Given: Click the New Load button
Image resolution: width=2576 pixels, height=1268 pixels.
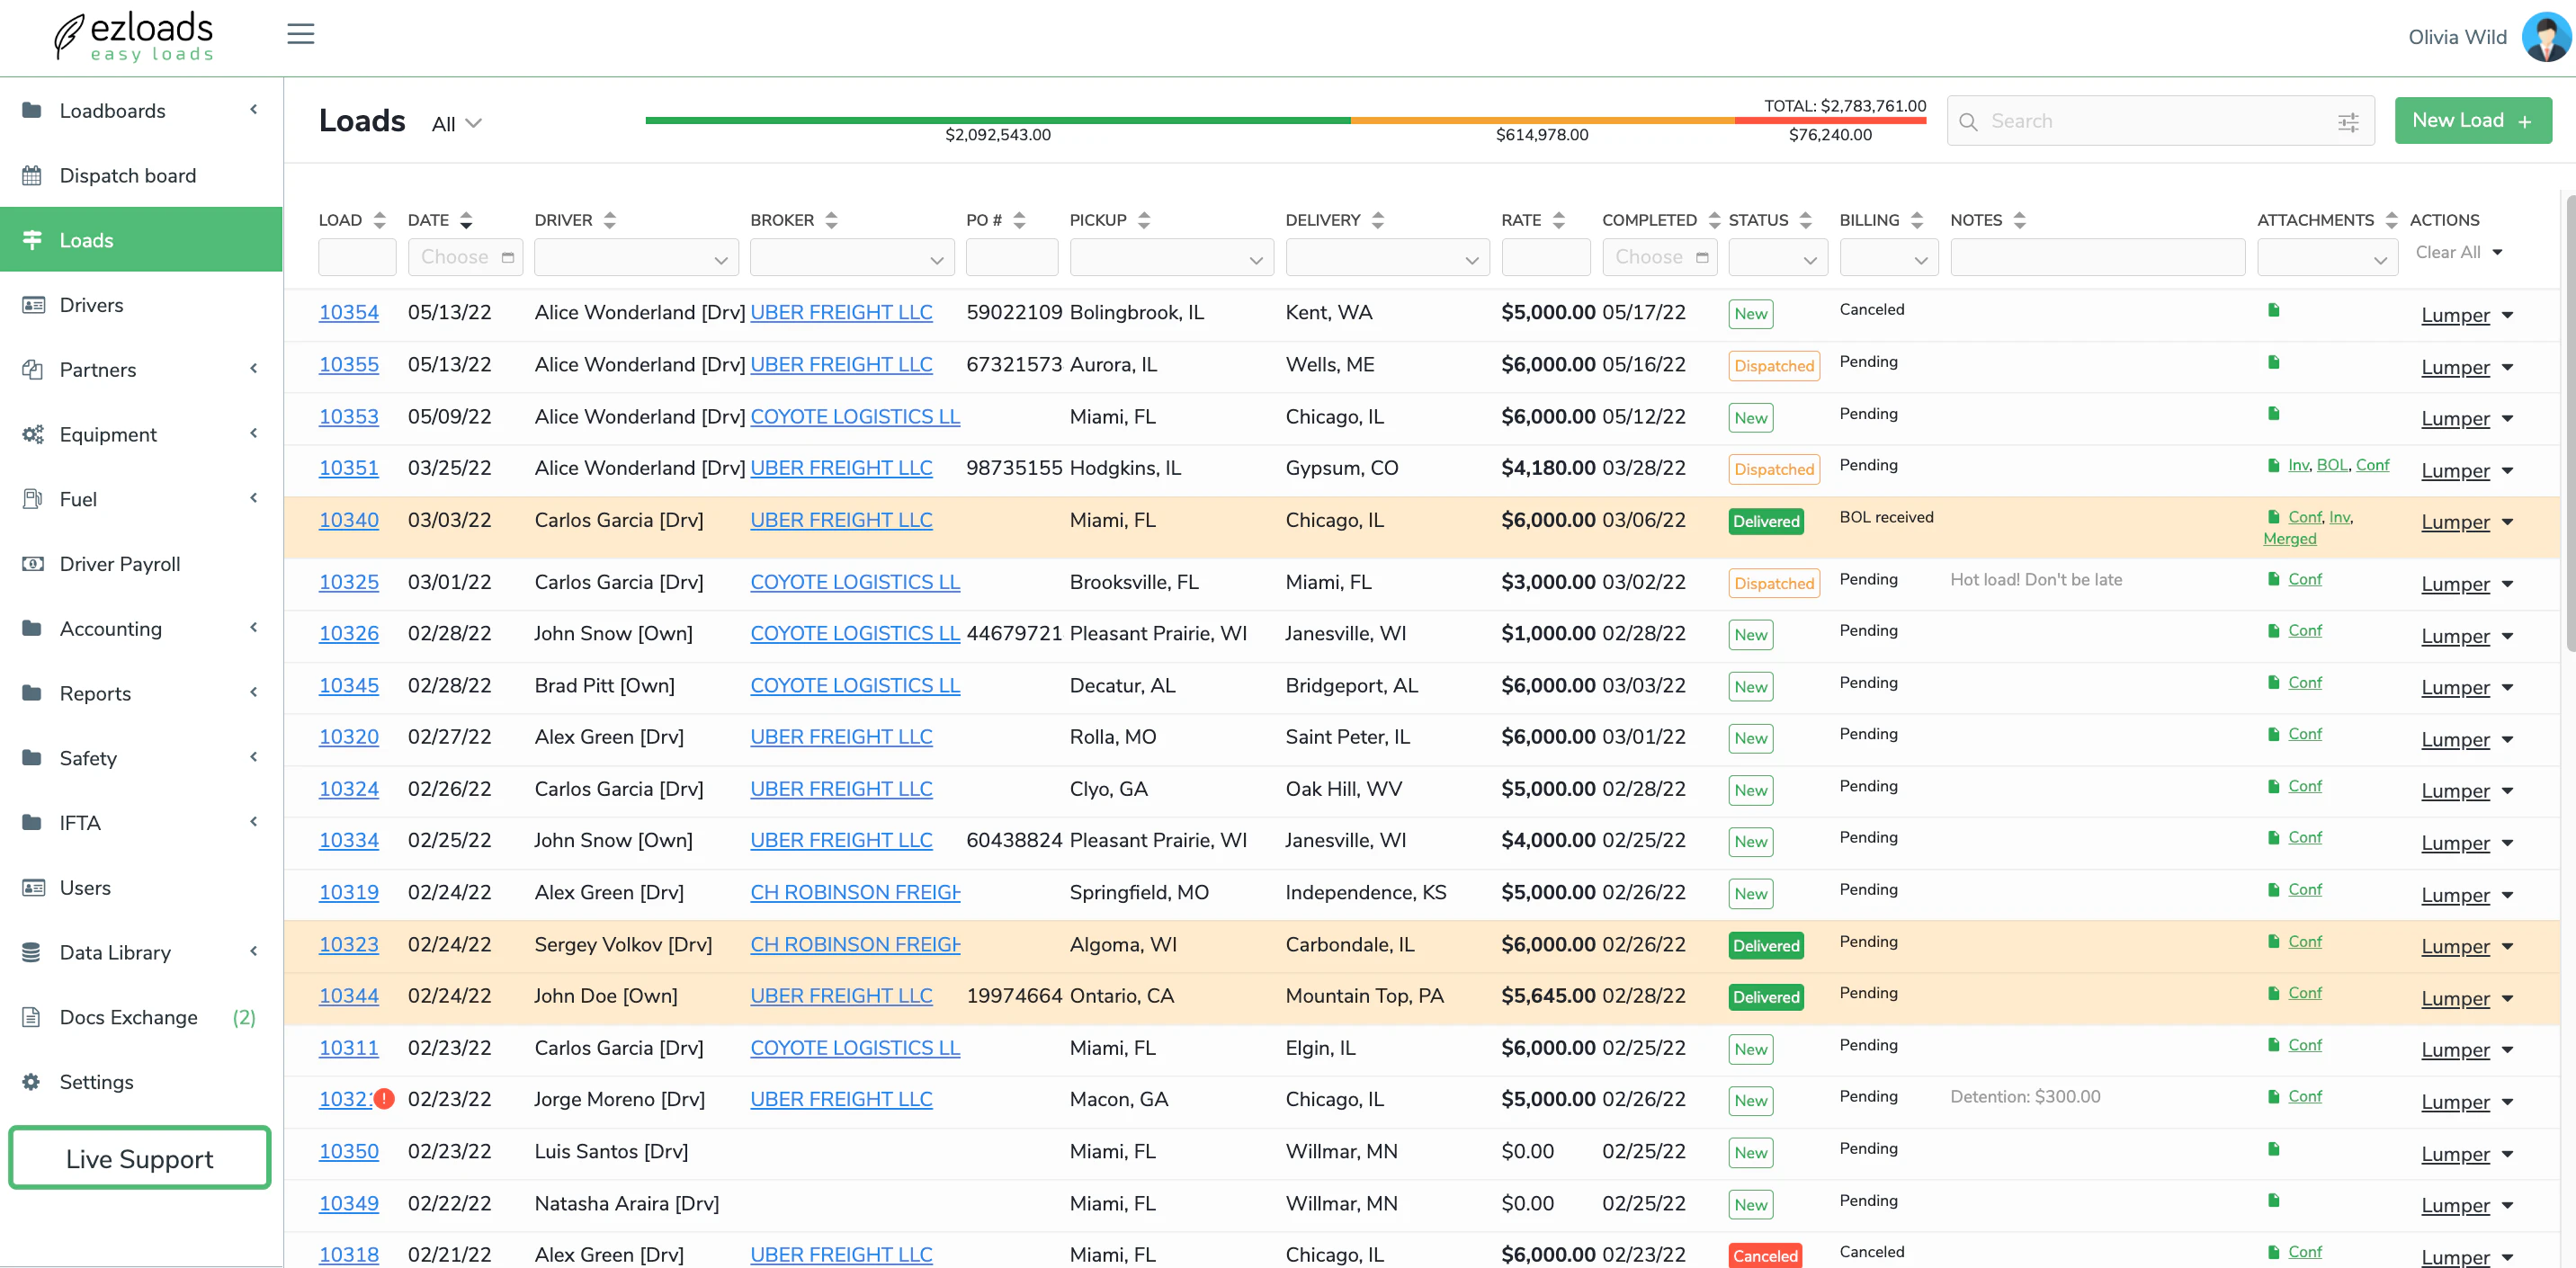Looking at the screenshot, I should pyautogui.click(x=2472, y=120).
